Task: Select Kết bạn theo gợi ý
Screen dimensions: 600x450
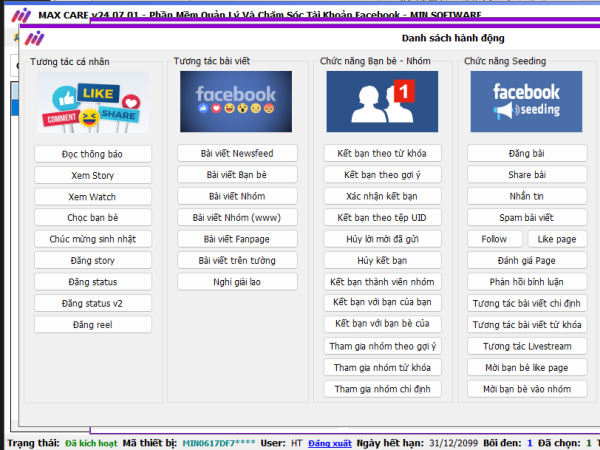Action: (x=382, y=174)
